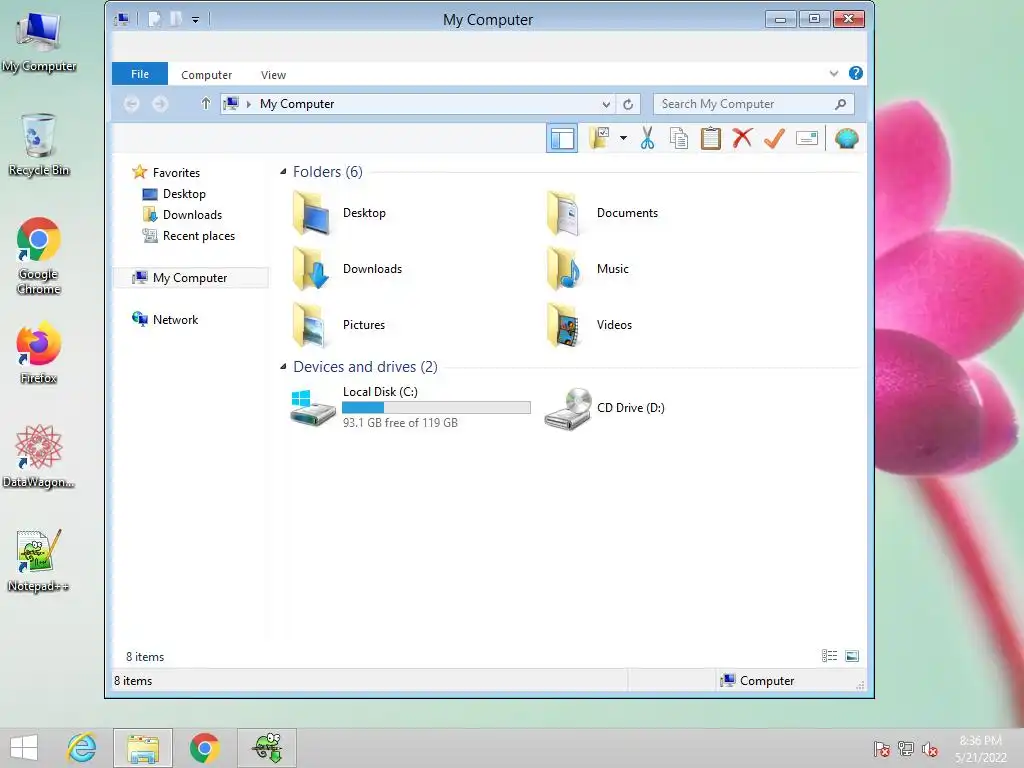The image size is (1024, 768).
Task: Switch to Large icons view in status bar
Action: [852, 656]
